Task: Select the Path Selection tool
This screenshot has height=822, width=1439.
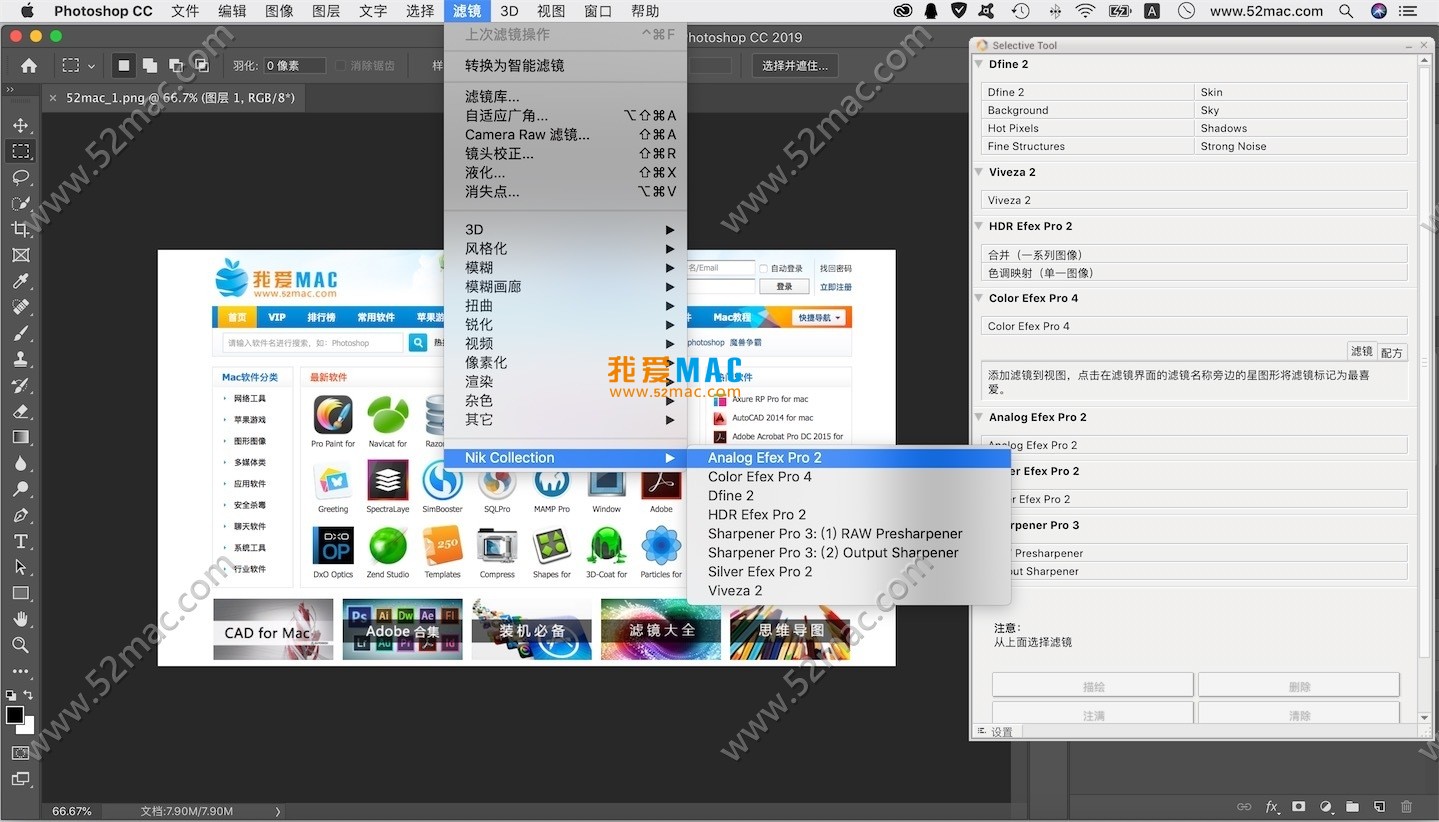Action: click(20, 567)
